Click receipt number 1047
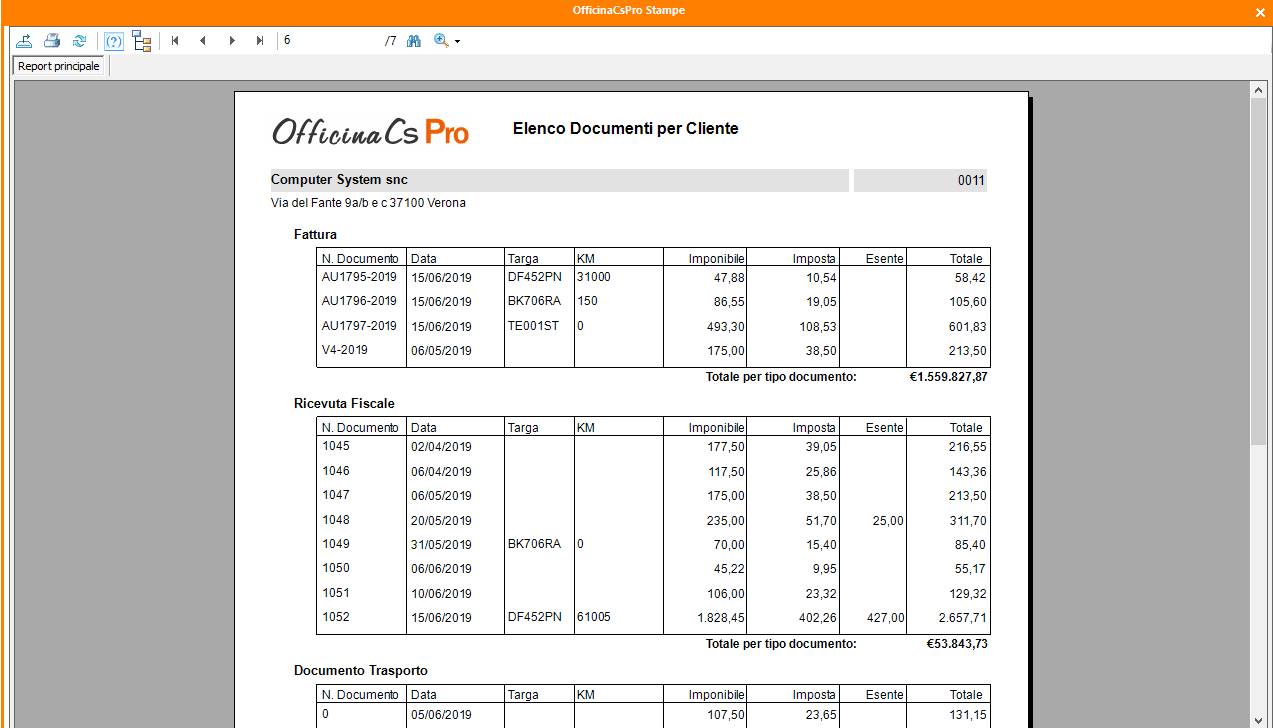 (x=336, y=494)
